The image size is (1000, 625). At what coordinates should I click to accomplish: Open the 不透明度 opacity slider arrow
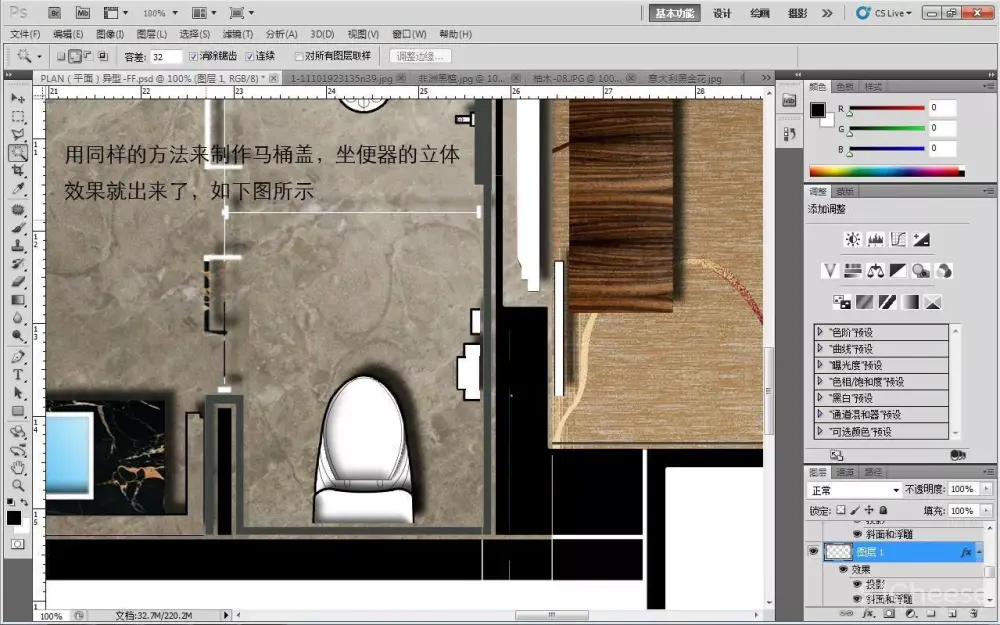coord(984,490)
